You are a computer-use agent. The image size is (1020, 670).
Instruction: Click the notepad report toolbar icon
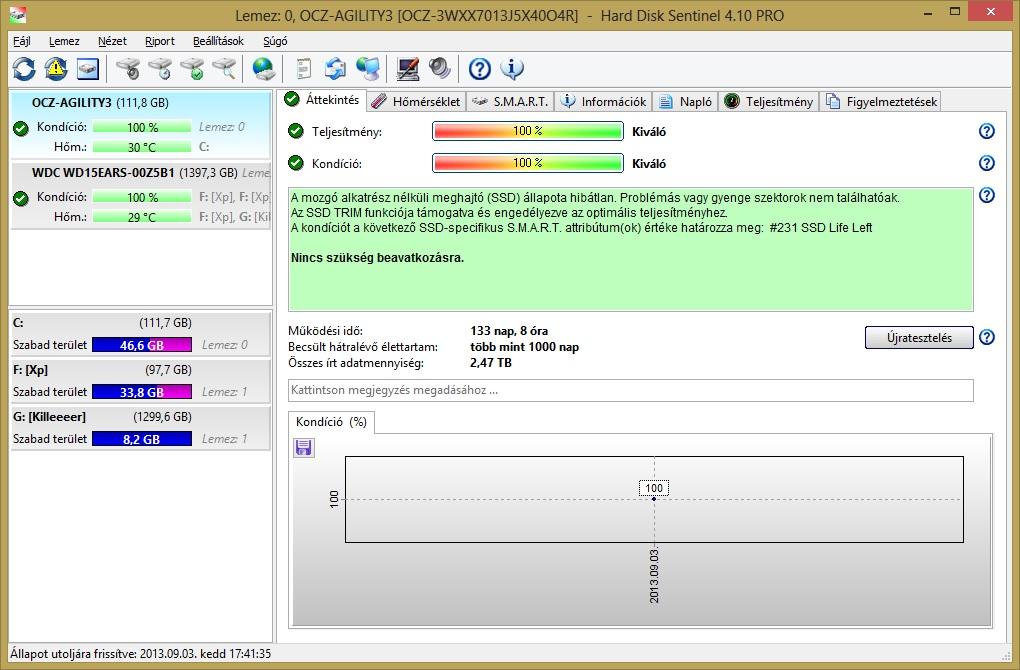(x=303, y=69)
